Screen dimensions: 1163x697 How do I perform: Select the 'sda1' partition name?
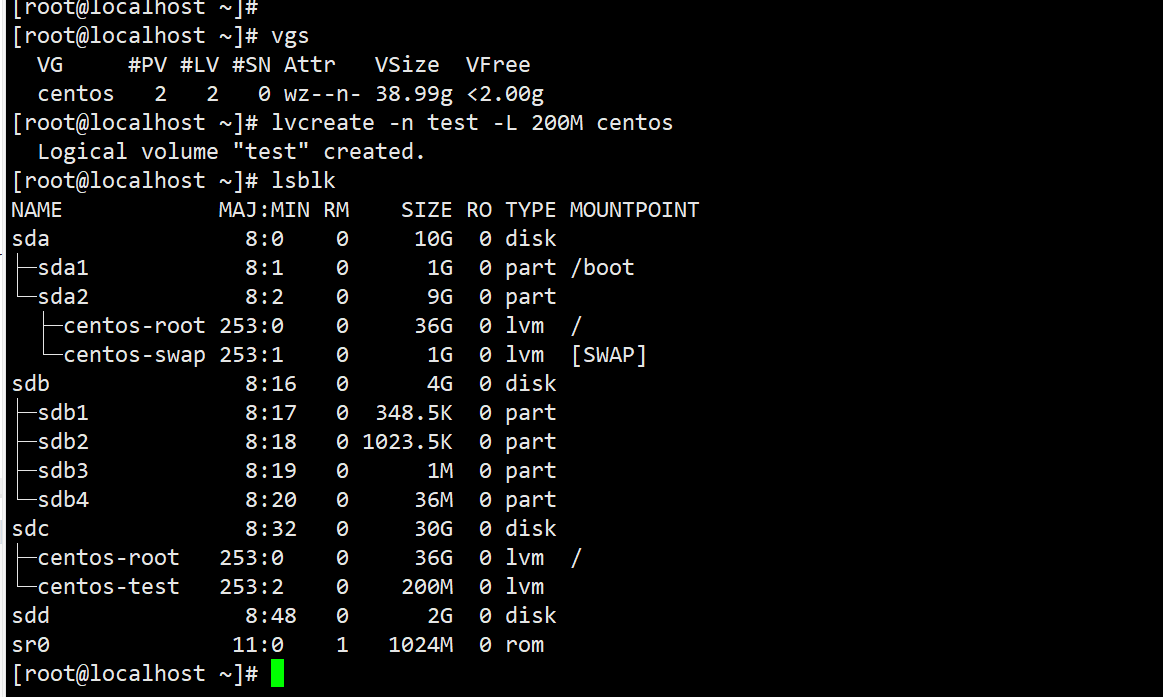pos(63,268)
